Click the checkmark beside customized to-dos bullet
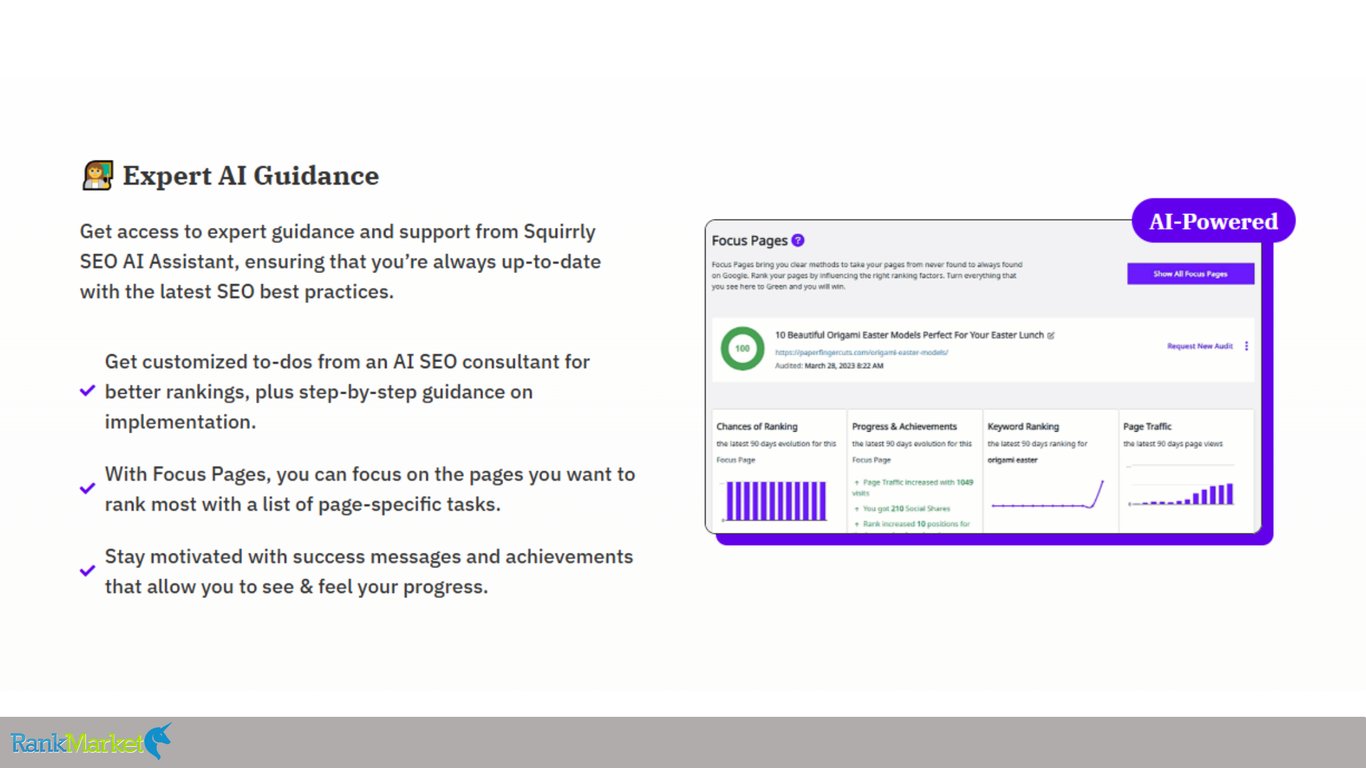The height and width of the screenshot is (768, 1366). click(88, 391)
